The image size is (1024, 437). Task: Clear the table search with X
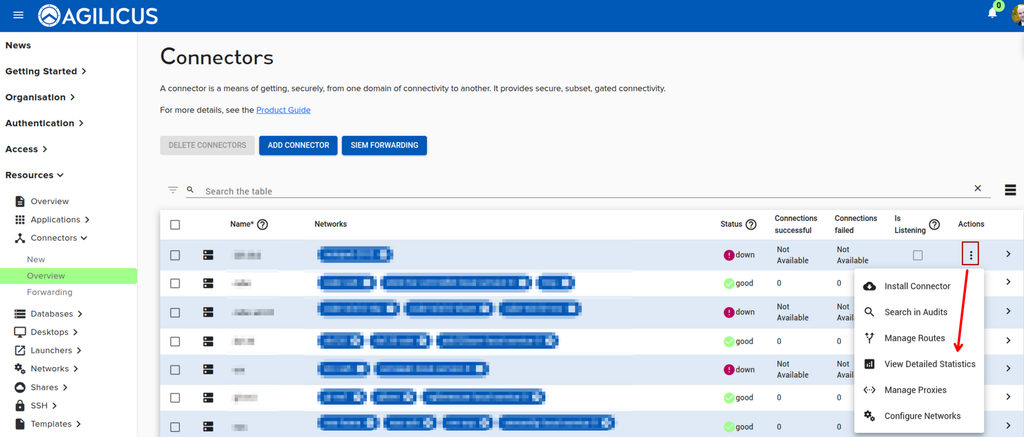coord(978,188)
